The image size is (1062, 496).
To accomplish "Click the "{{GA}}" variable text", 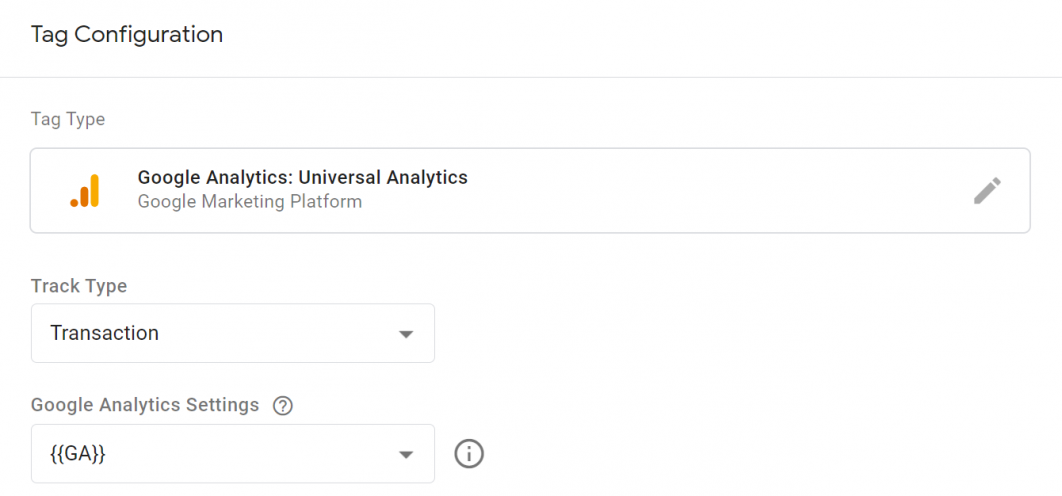I will (x=78, y=454).
